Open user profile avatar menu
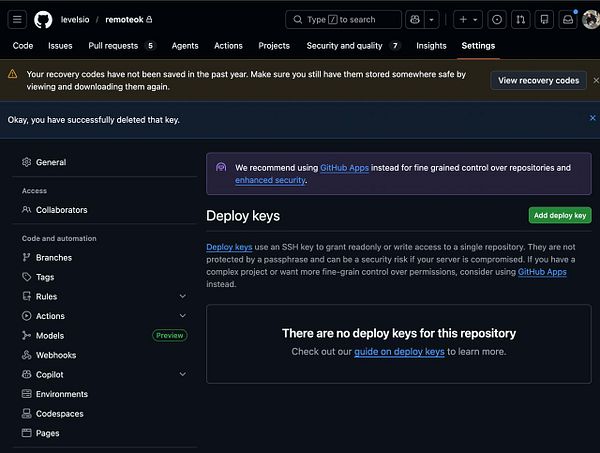Image resolution: width=600 pixels, height=453 pixels. point(591,20)
